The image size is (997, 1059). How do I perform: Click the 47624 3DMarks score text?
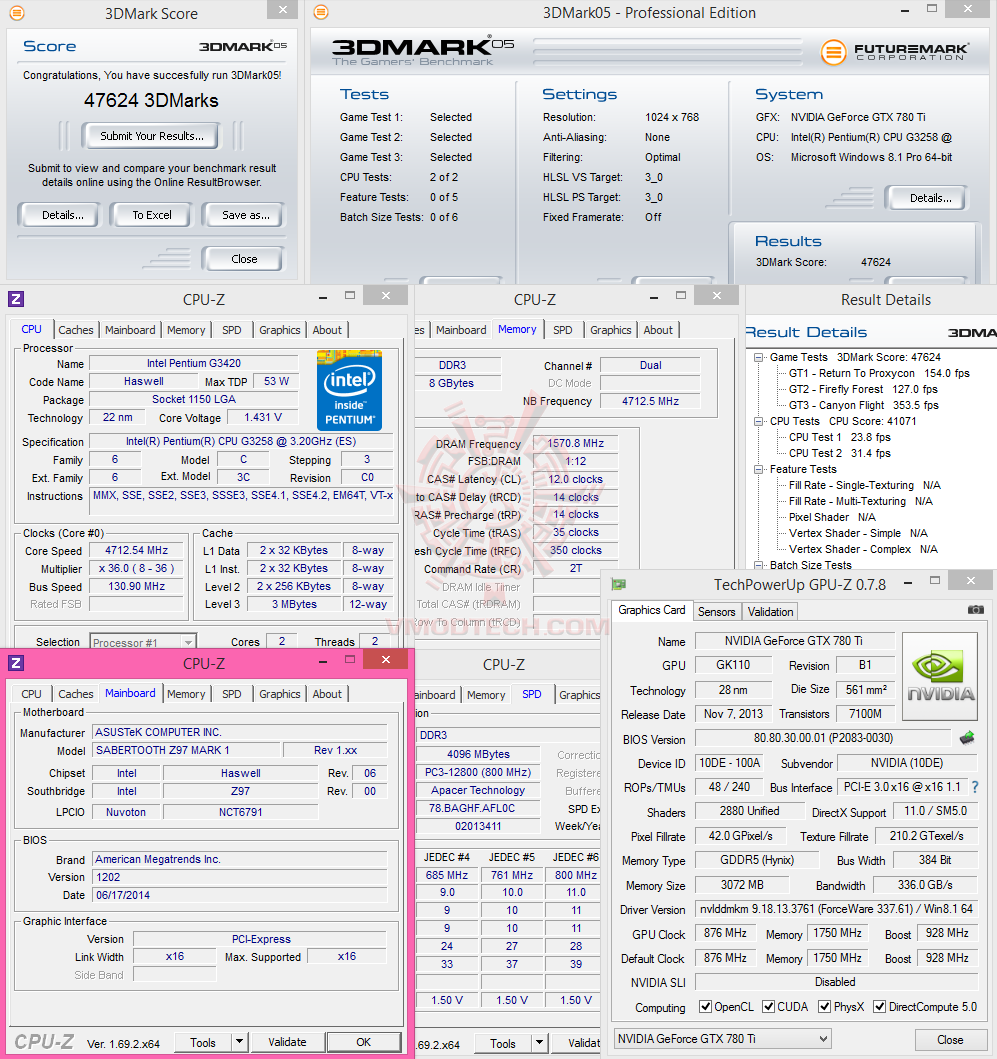151,101
